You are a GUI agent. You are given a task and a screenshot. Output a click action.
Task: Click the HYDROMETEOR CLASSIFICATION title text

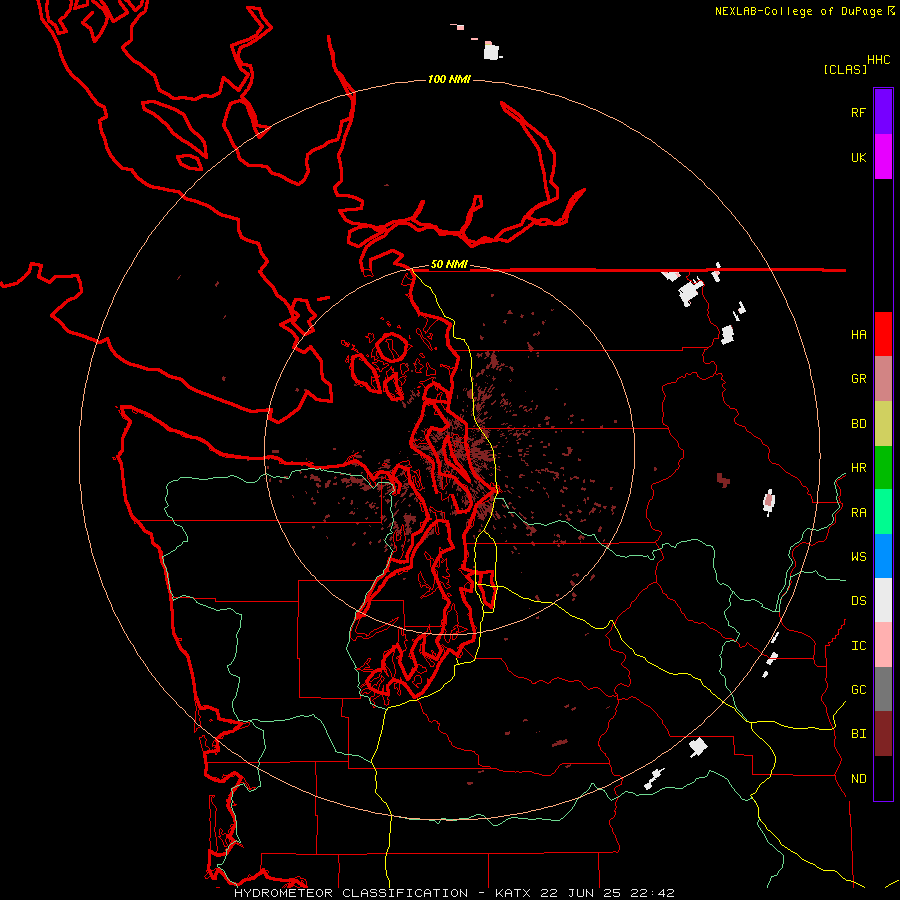click(x=351, y=893)
